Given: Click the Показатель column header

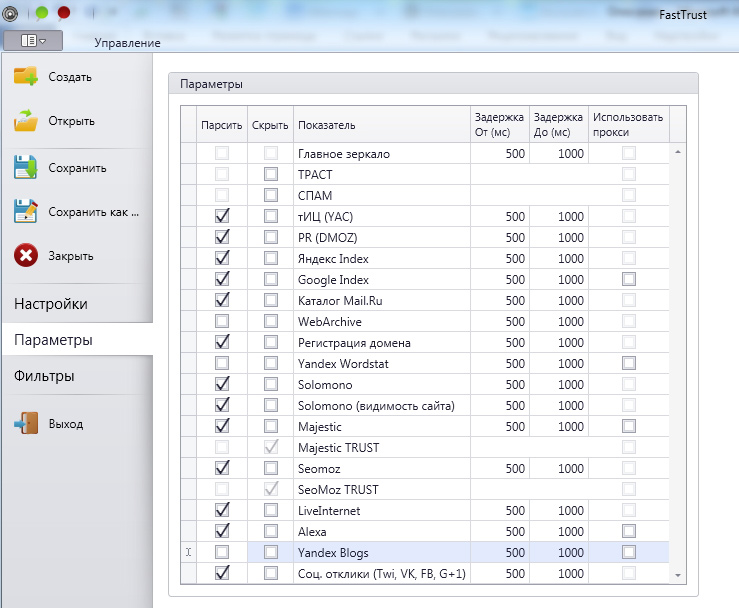Looking at the screenshot, I should 382,125.
